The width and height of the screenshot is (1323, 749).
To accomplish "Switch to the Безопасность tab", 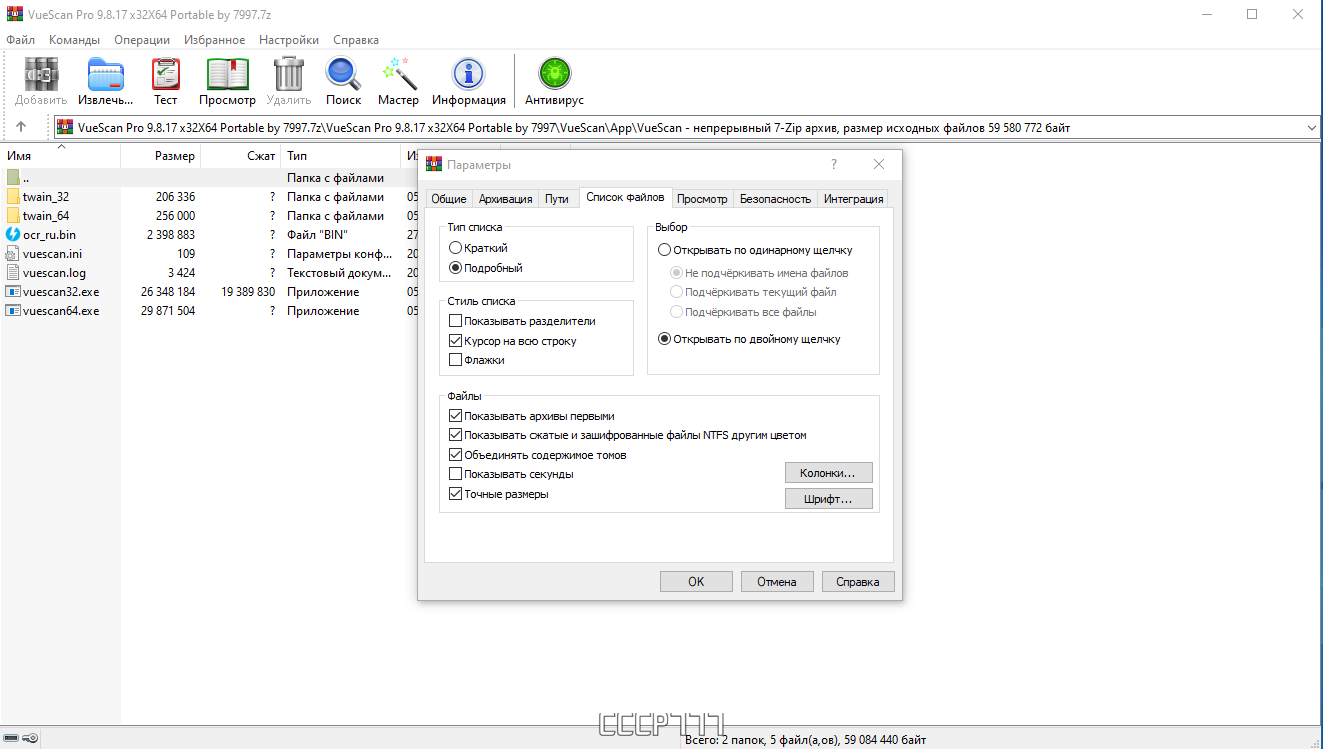I will point(775,199).
